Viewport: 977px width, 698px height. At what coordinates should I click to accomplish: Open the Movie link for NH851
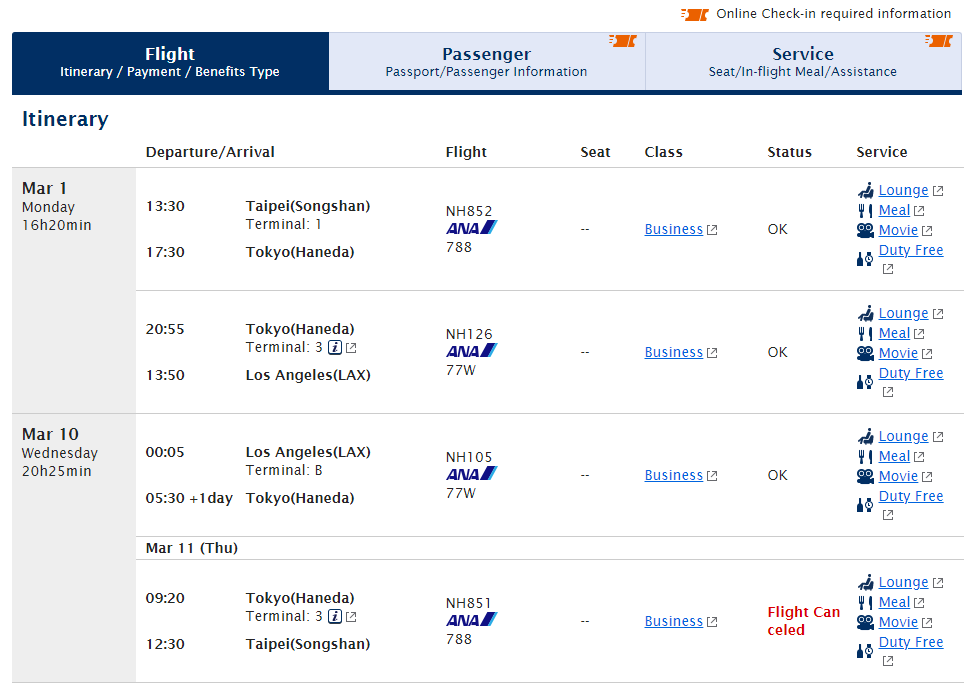point(898,622)
